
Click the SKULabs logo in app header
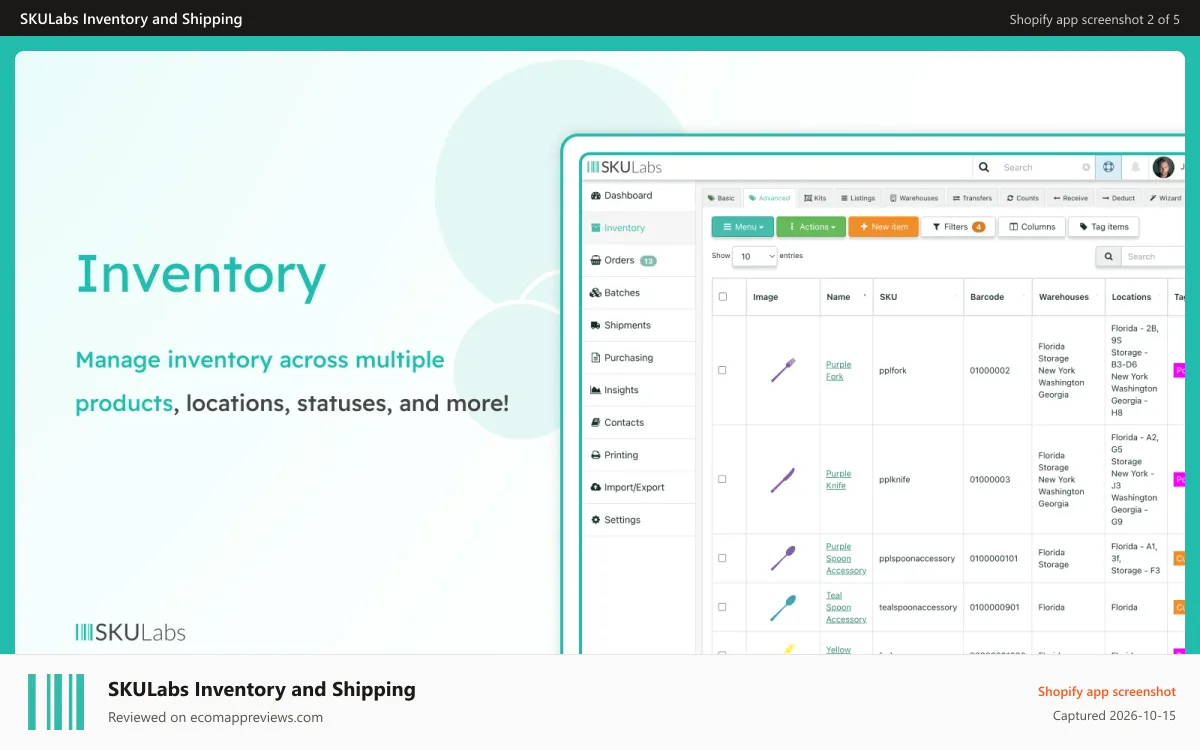point(624,167)
